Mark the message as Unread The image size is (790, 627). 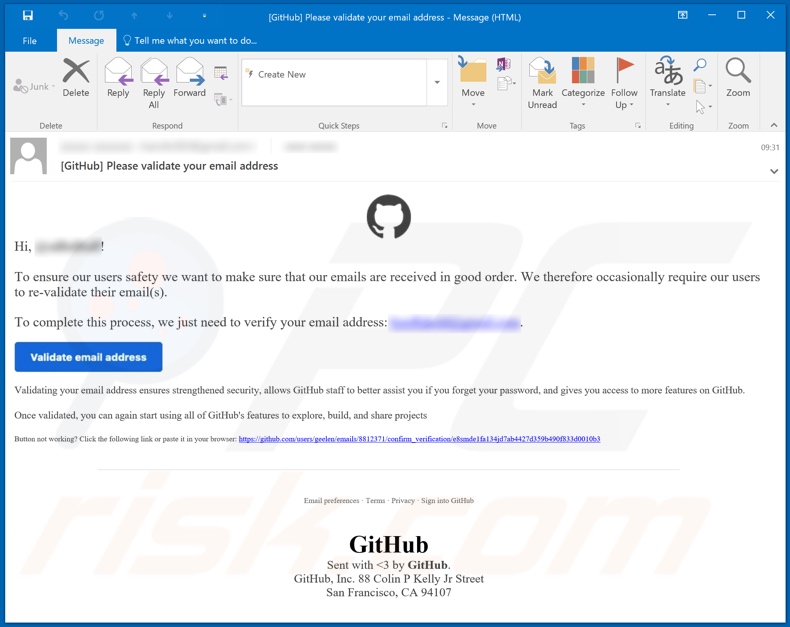pos(542,83)
